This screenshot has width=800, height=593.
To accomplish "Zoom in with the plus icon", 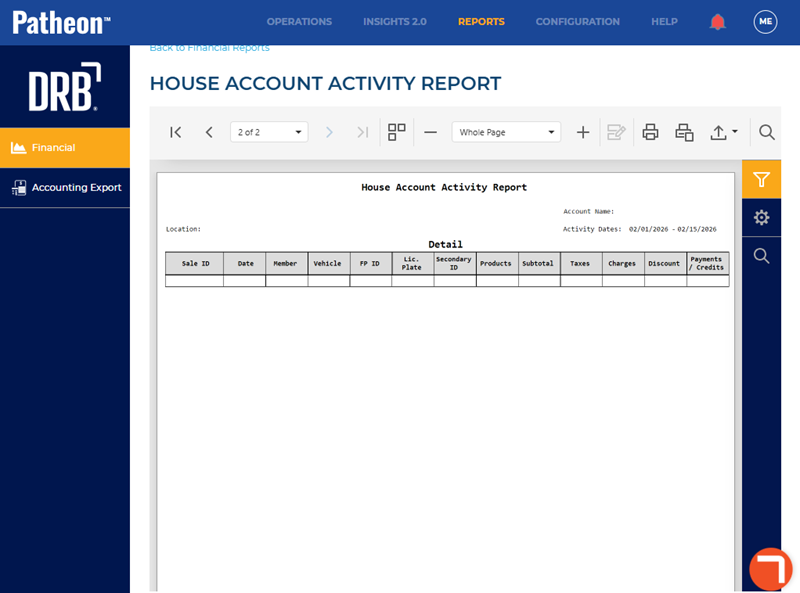I will (583, 132).
